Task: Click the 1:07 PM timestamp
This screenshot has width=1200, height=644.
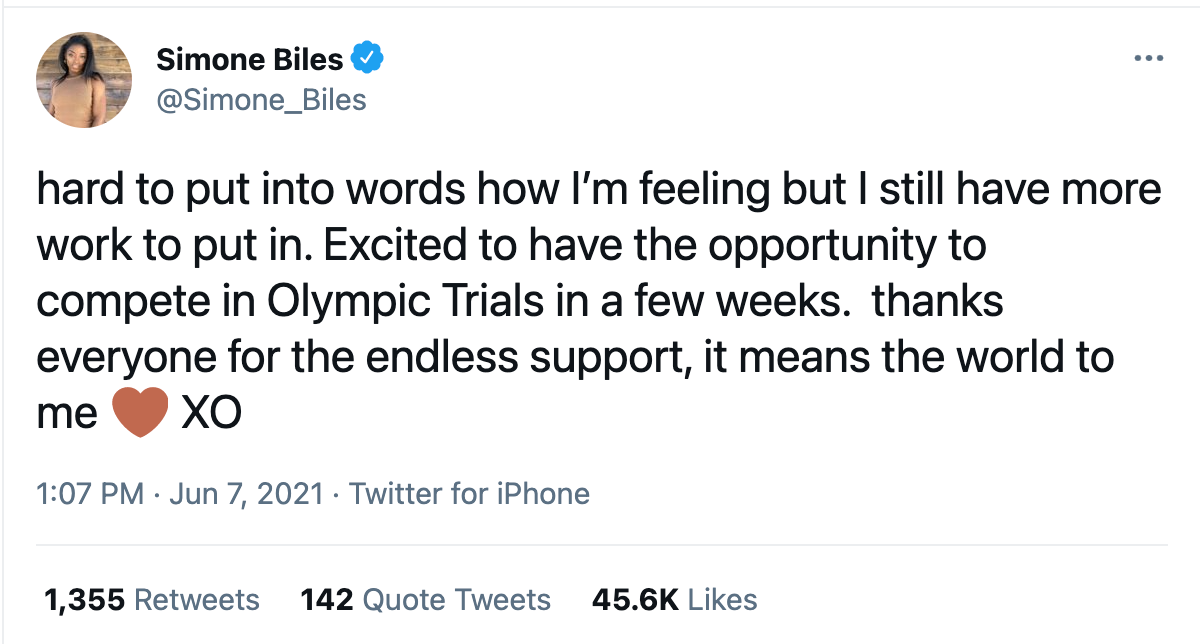Action: tap(90, 493)
